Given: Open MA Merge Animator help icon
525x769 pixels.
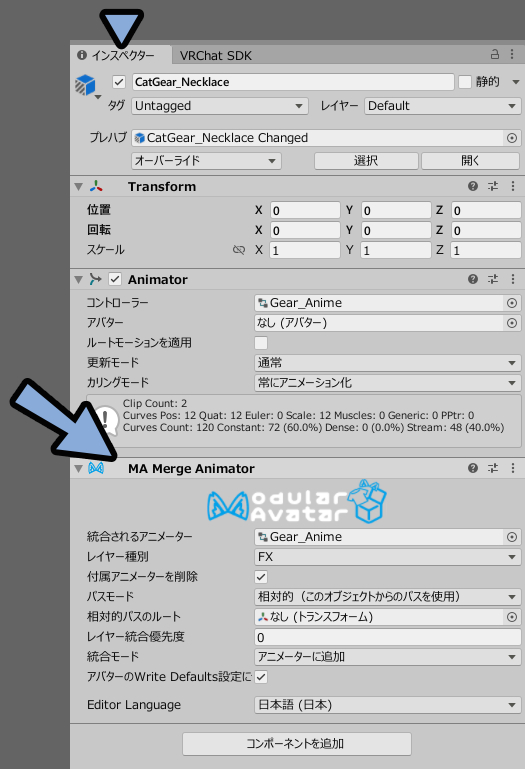Looking at the screenshot, I should pos(472,468).
